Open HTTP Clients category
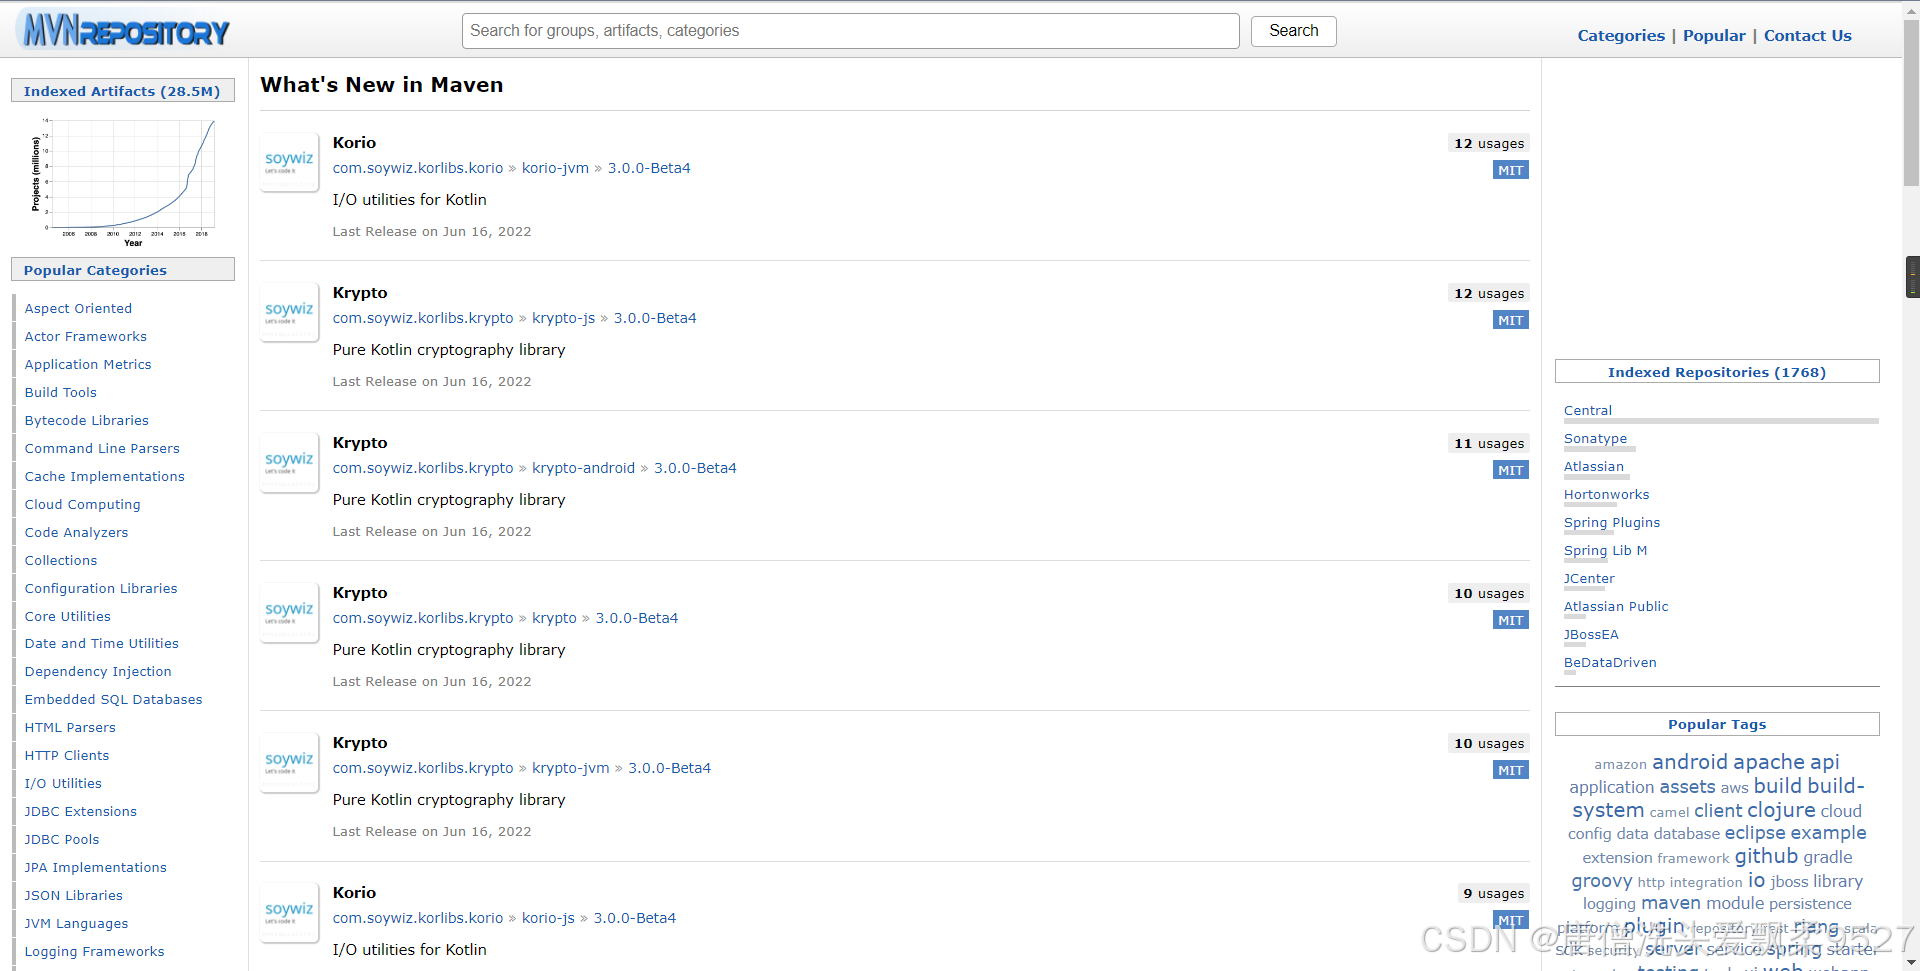This screenshot has height=971, width=1920. (67, 756)
